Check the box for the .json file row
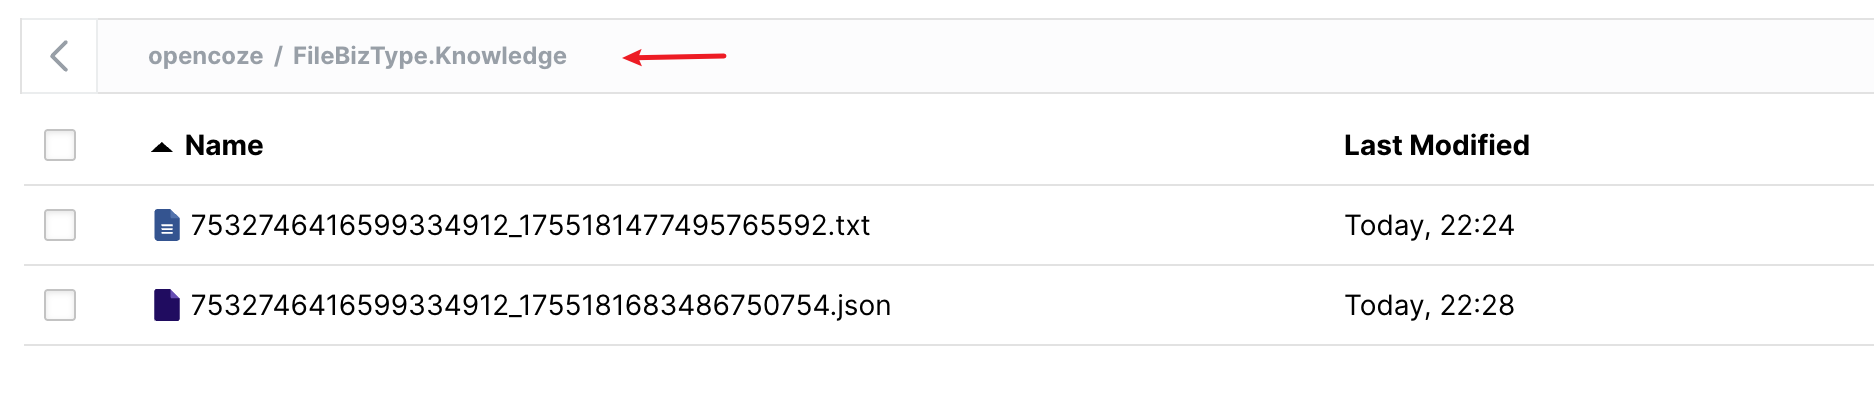This screenshot has height=410, width=1874. pyautogui.click(x=60, y=305)
